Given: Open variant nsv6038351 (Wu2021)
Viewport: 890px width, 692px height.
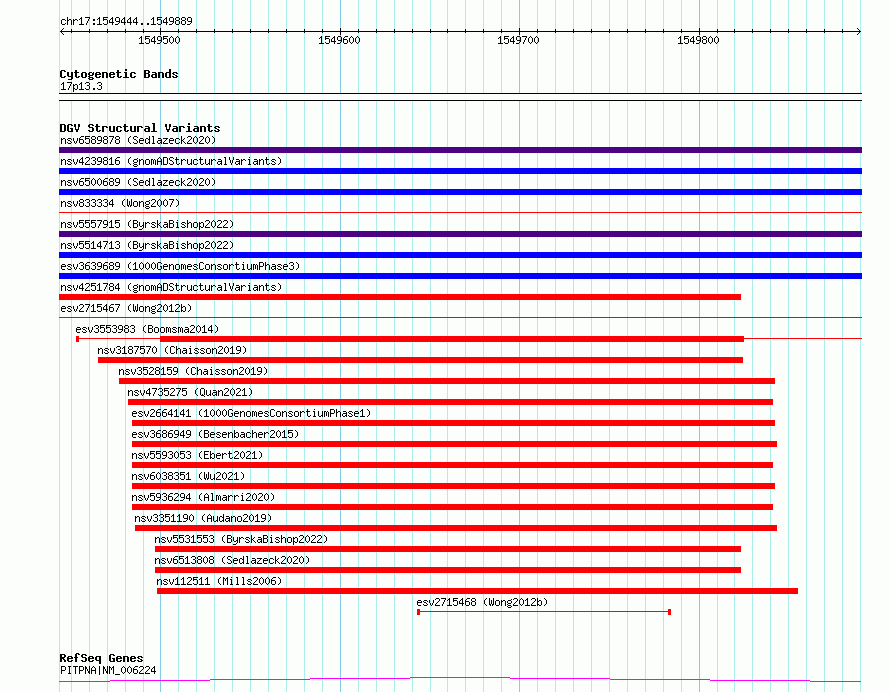Looking at the screenshot, I should 188,476.
